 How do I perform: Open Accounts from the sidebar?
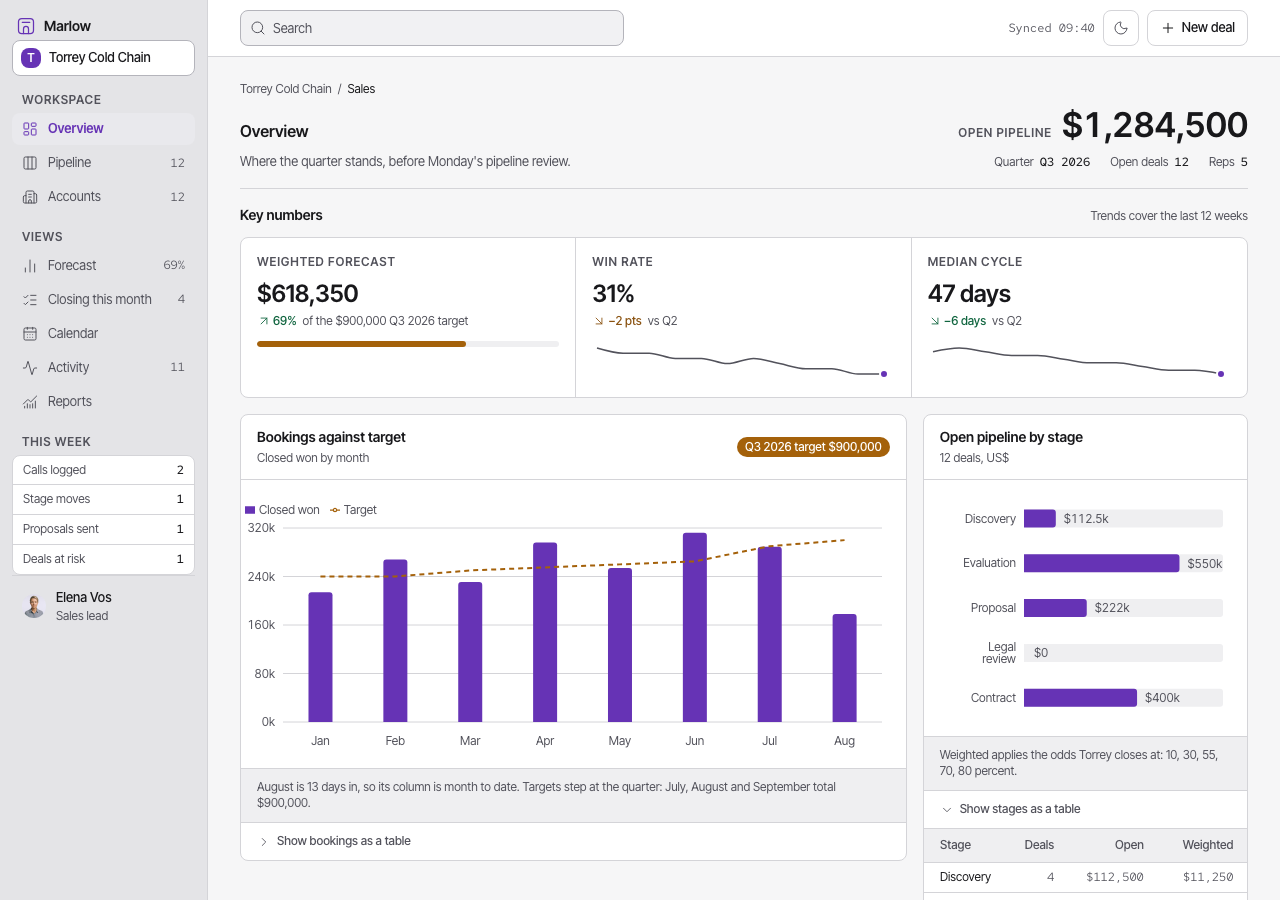(103, 197)
